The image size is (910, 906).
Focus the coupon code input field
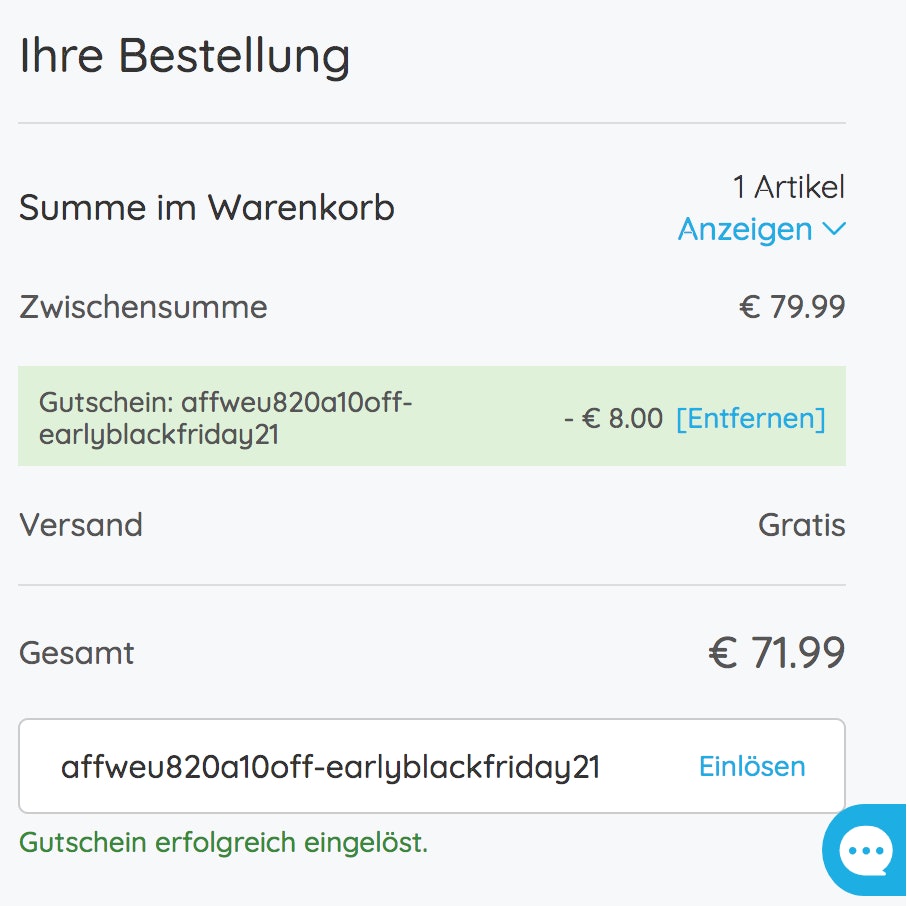330,767
